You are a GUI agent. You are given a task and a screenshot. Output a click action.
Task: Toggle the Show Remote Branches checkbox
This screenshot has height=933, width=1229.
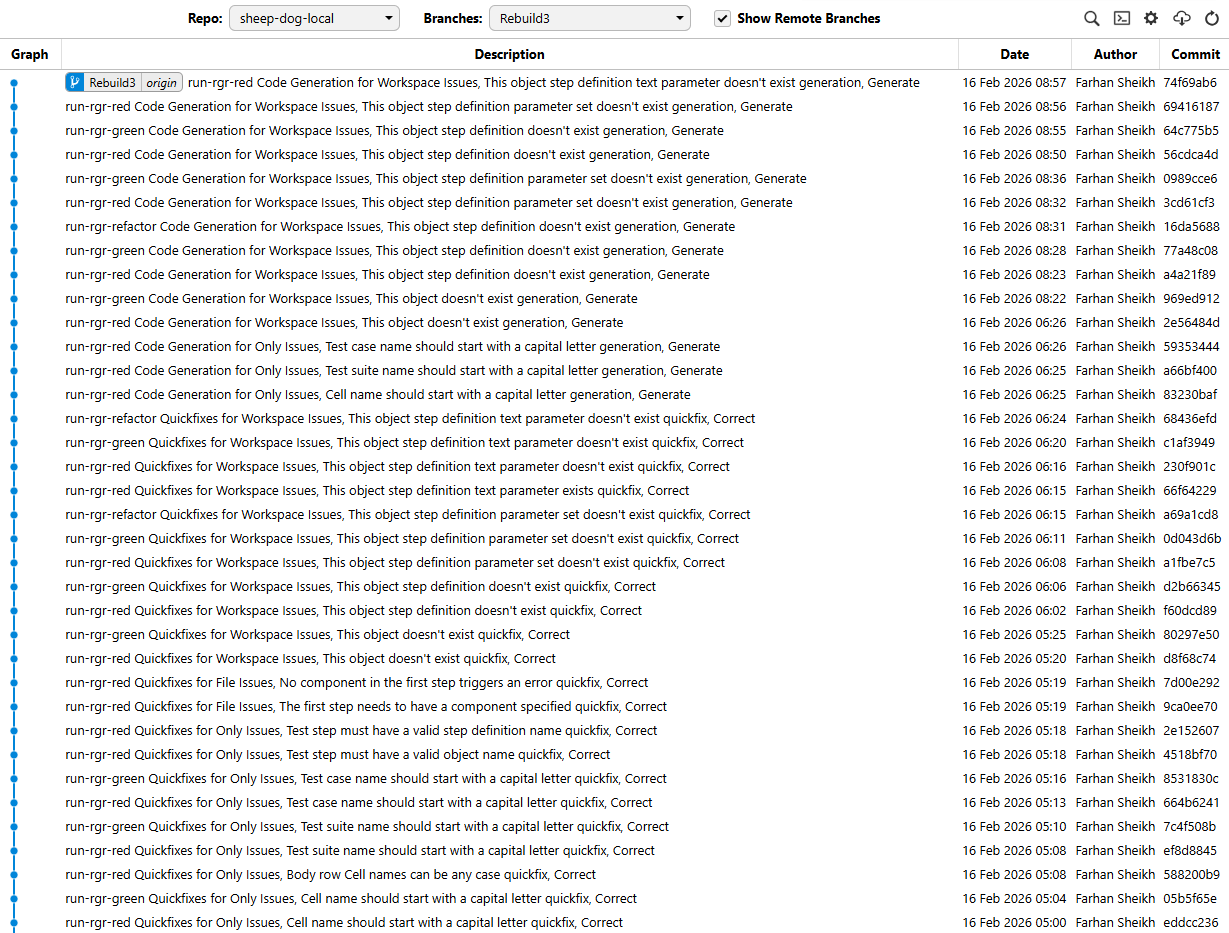(x=722, y=18)
